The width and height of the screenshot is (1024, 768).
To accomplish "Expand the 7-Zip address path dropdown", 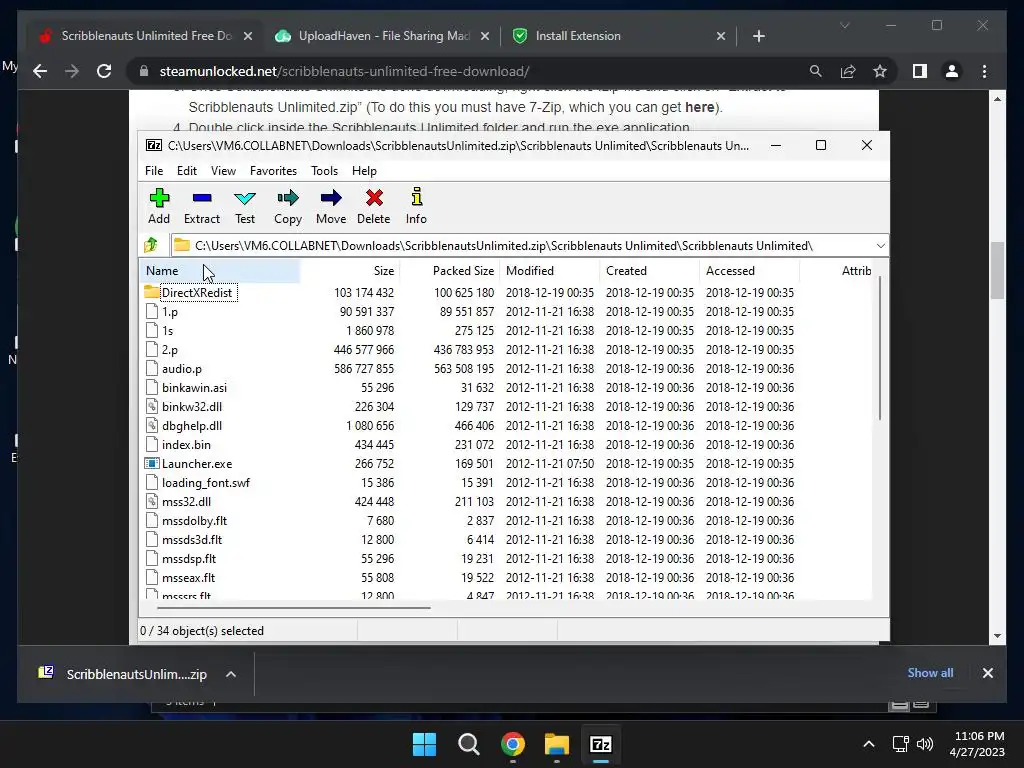I will [x=880, y=246].
